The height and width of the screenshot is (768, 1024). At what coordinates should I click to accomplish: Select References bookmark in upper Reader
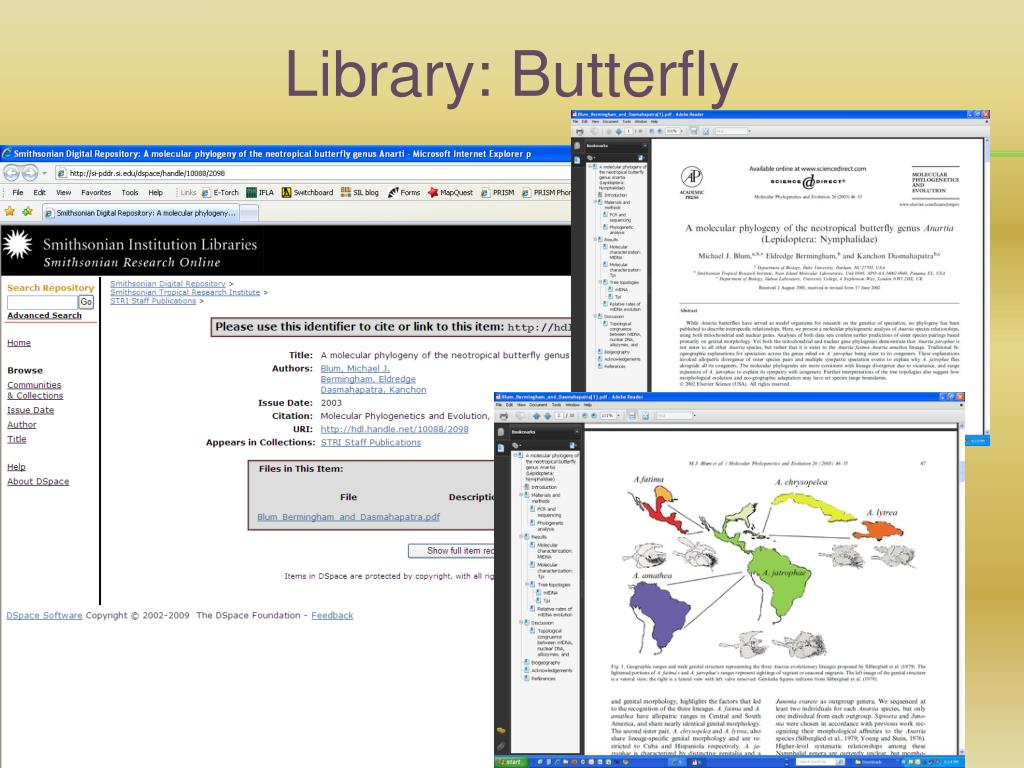point(615,366)
